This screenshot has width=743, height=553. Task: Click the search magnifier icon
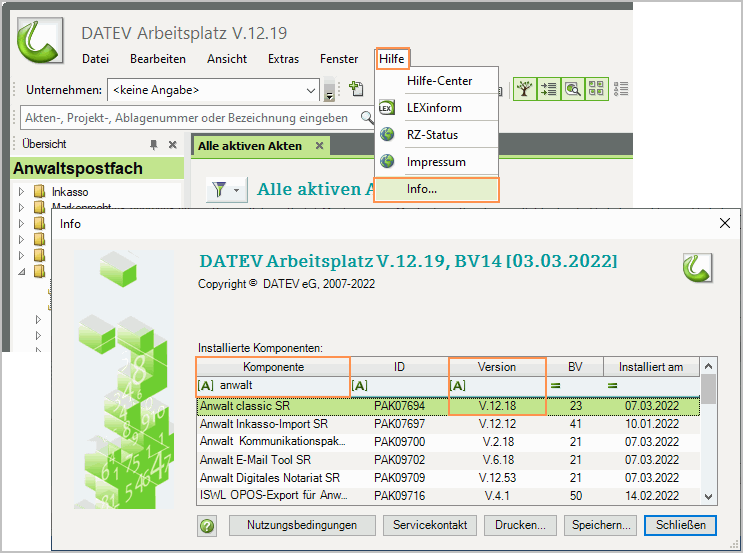[367, 118]
